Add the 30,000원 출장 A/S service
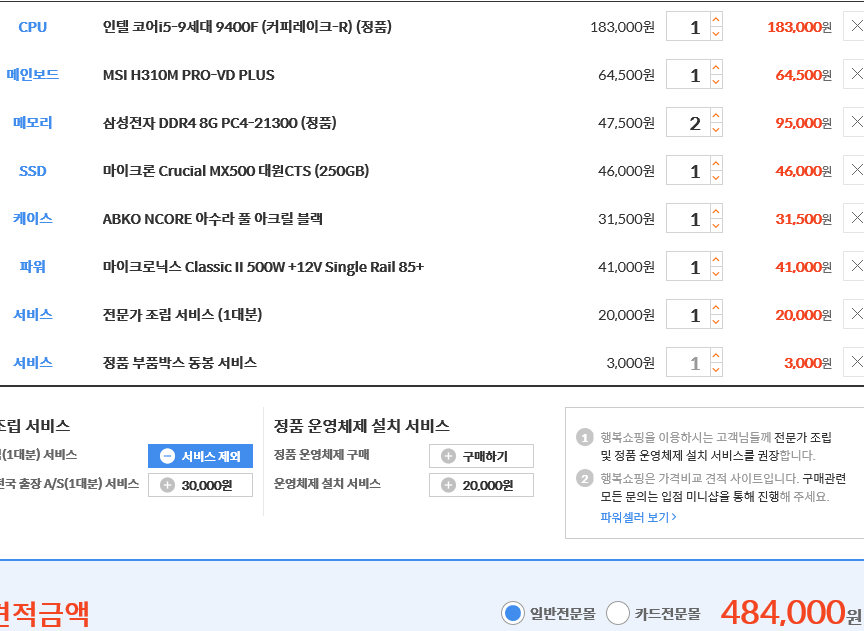 coord(201,485)
